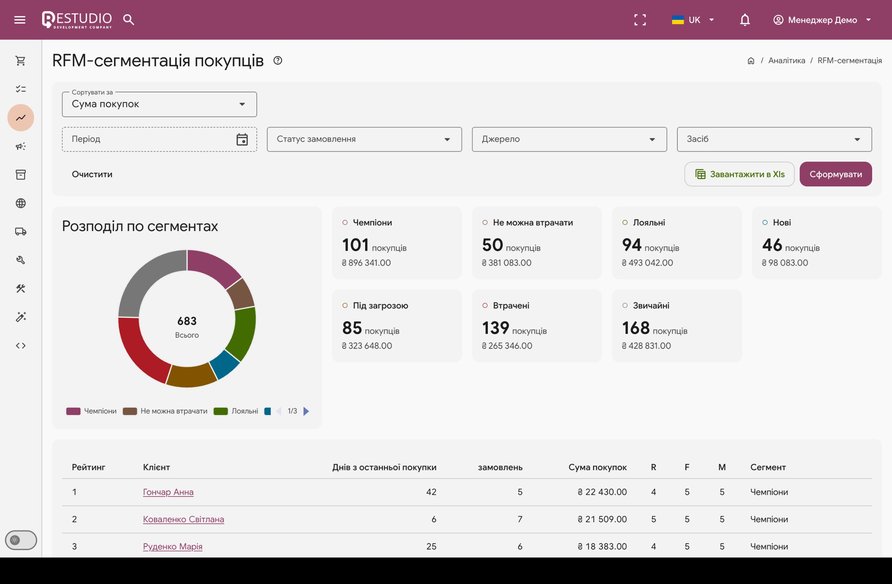This screenshot has height=584, width=892.
Task: Click the Сегмент column header
Action: tap(767, 467)
